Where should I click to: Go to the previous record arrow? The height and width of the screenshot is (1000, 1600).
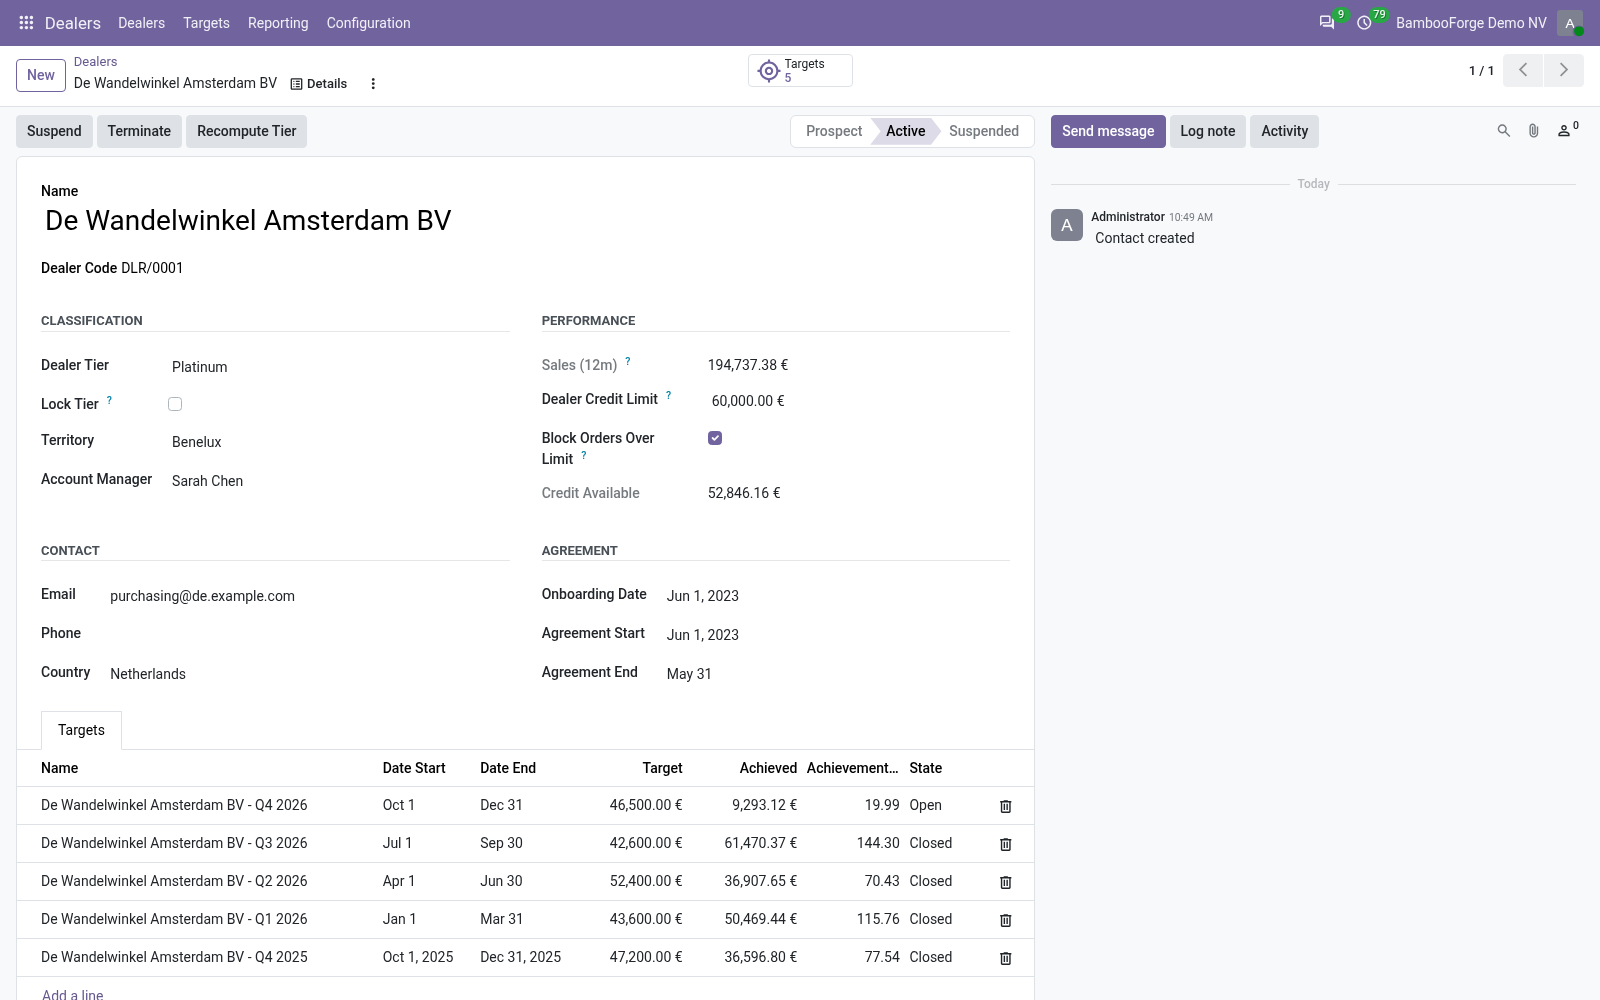pos(1523,70)
